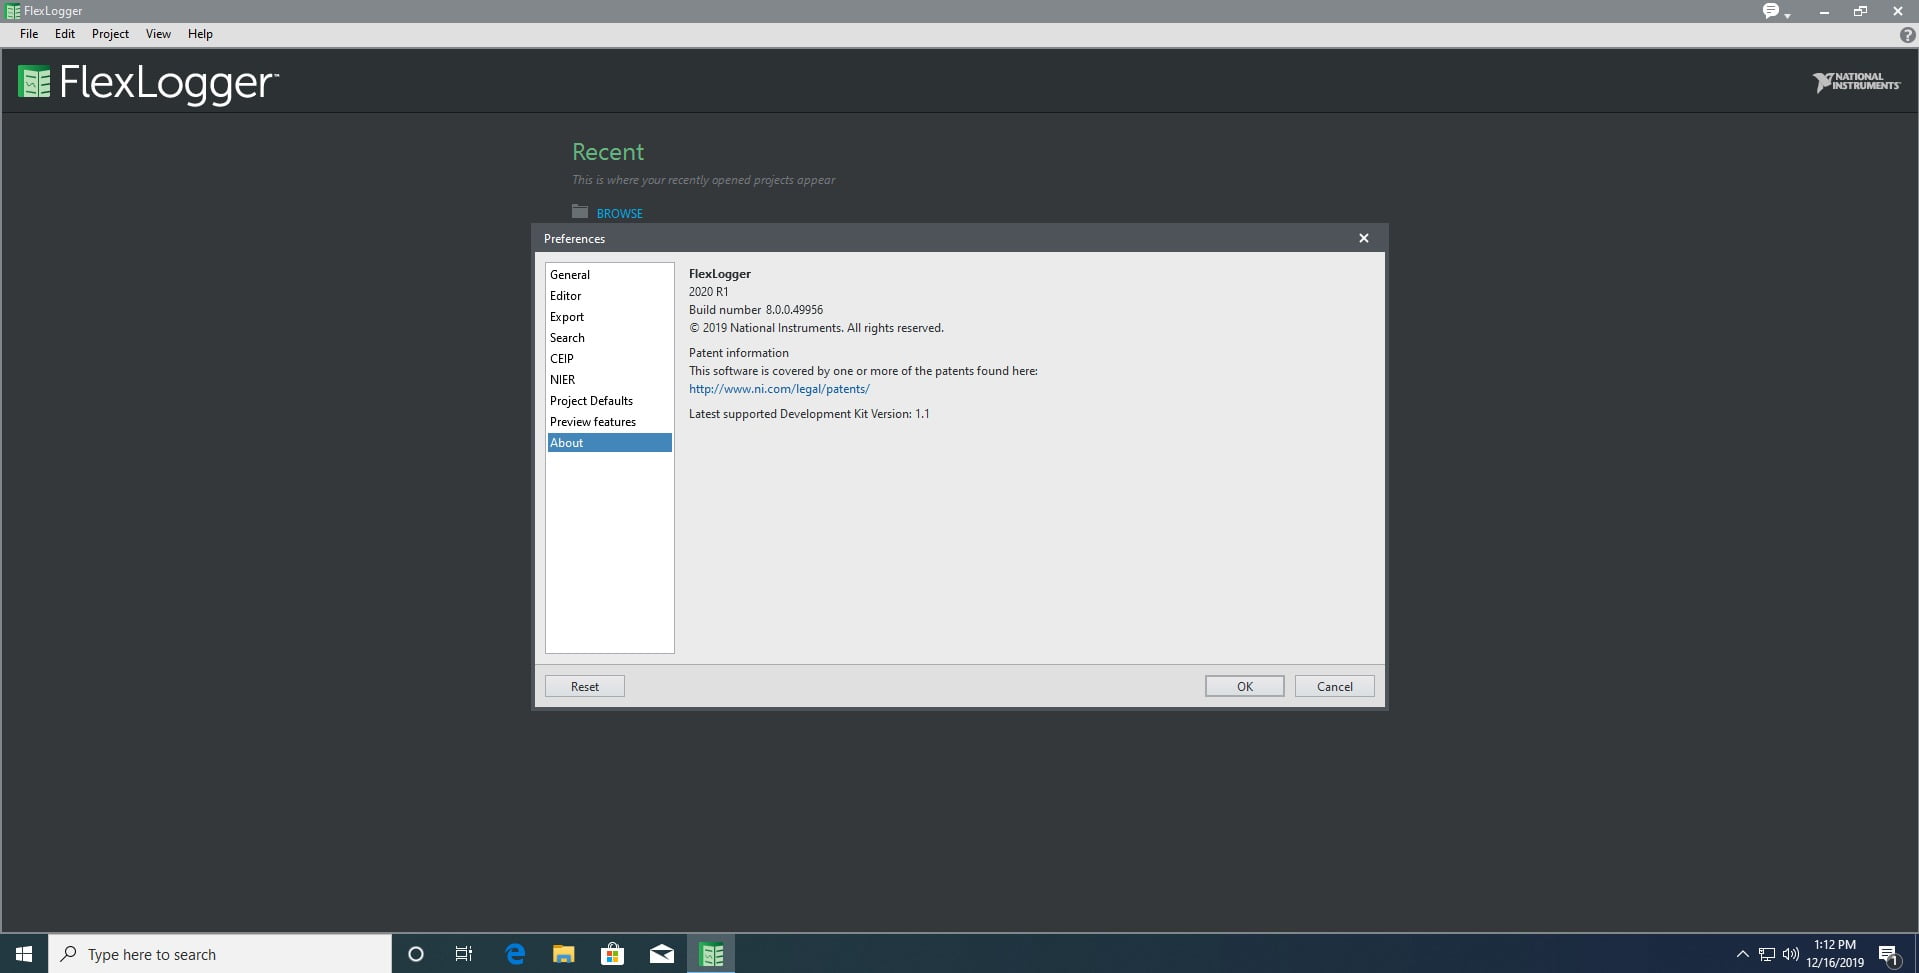The height and width of the screenshot is (973, 1919).
Task: Open the help question mark icon
Action: 1907,34
